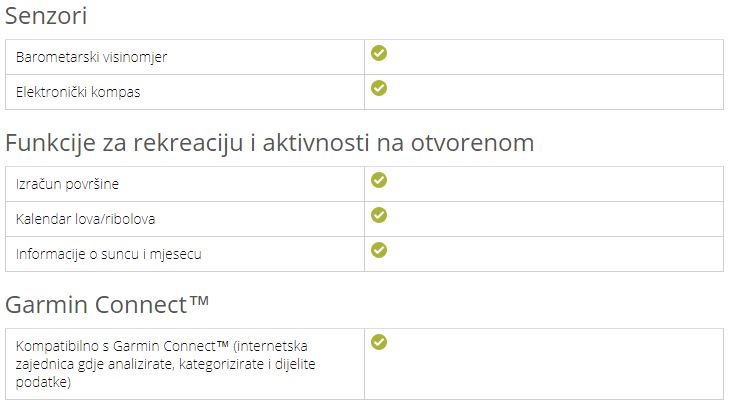Click 'zajednica gdje analizirate' text line
The image size is (730, 408).
click(95, 364)
